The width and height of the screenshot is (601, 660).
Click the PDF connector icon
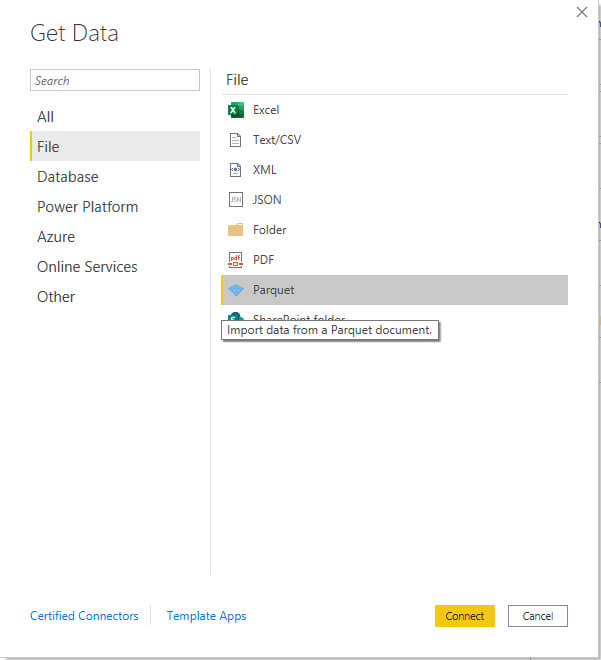coord(236,260)
